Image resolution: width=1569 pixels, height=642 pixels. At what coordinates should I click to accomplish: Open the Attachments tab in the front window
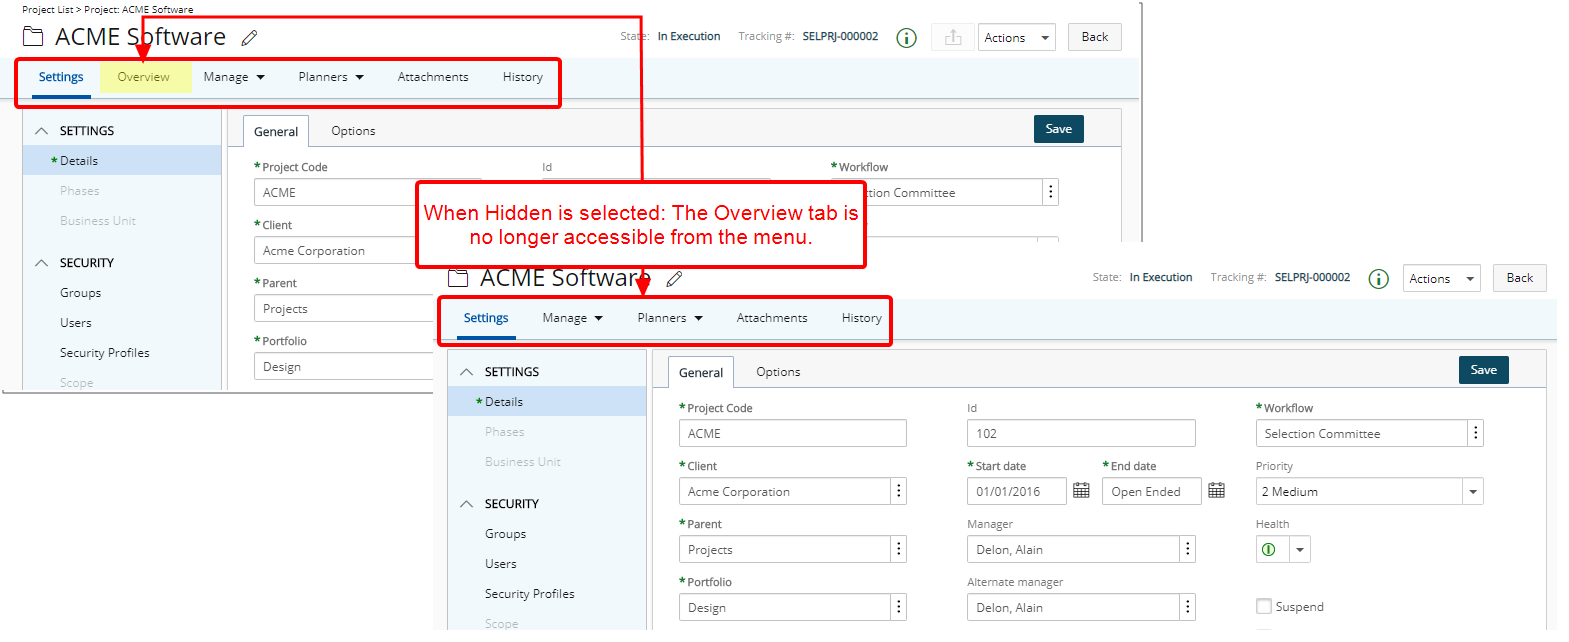tap(772, 318)
